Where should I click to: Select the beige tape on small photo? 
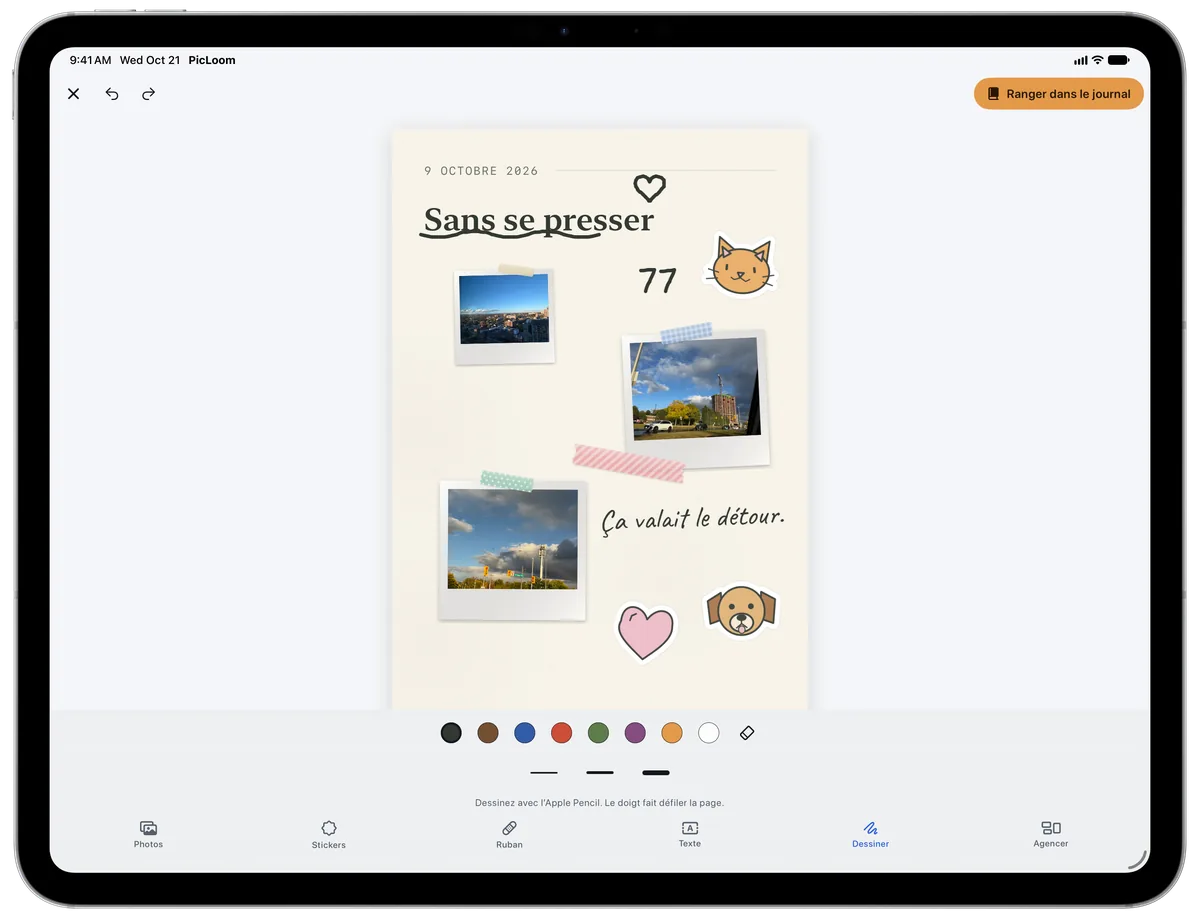517,270
